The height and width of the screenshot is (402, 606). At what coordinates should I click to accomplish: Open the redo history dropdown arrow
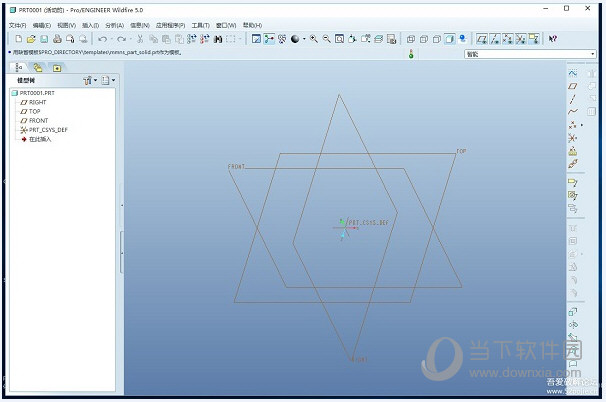tap(131, 39)
